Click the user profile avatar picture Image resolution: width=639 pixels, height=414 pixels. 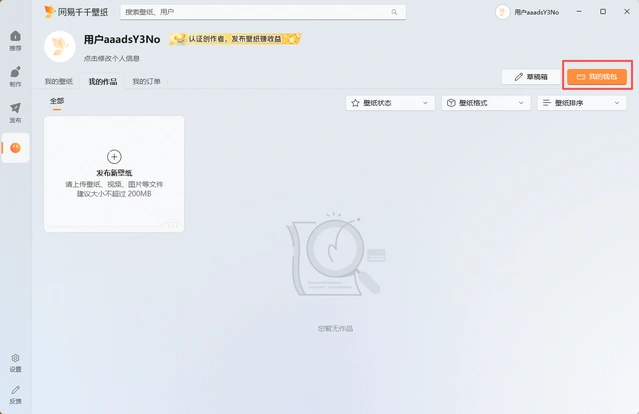pyautogui.click(x=62, y=45)
